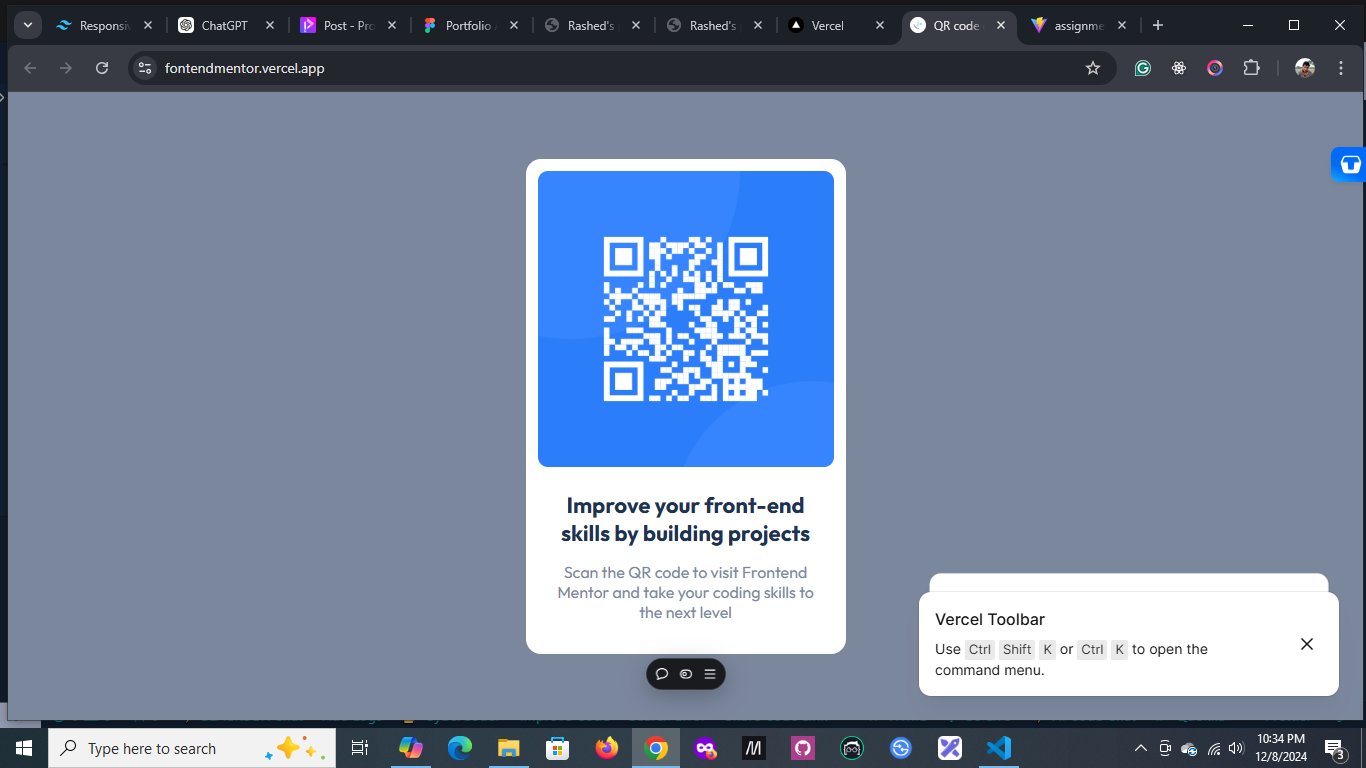
Task: Open a new browser tab
Action: (1158, 25)
